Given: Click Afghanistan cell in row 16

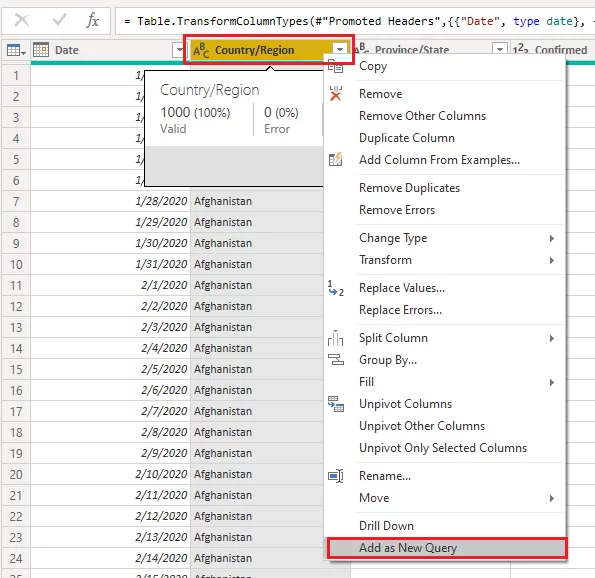Looking at the screenshot, I should 258,390.
